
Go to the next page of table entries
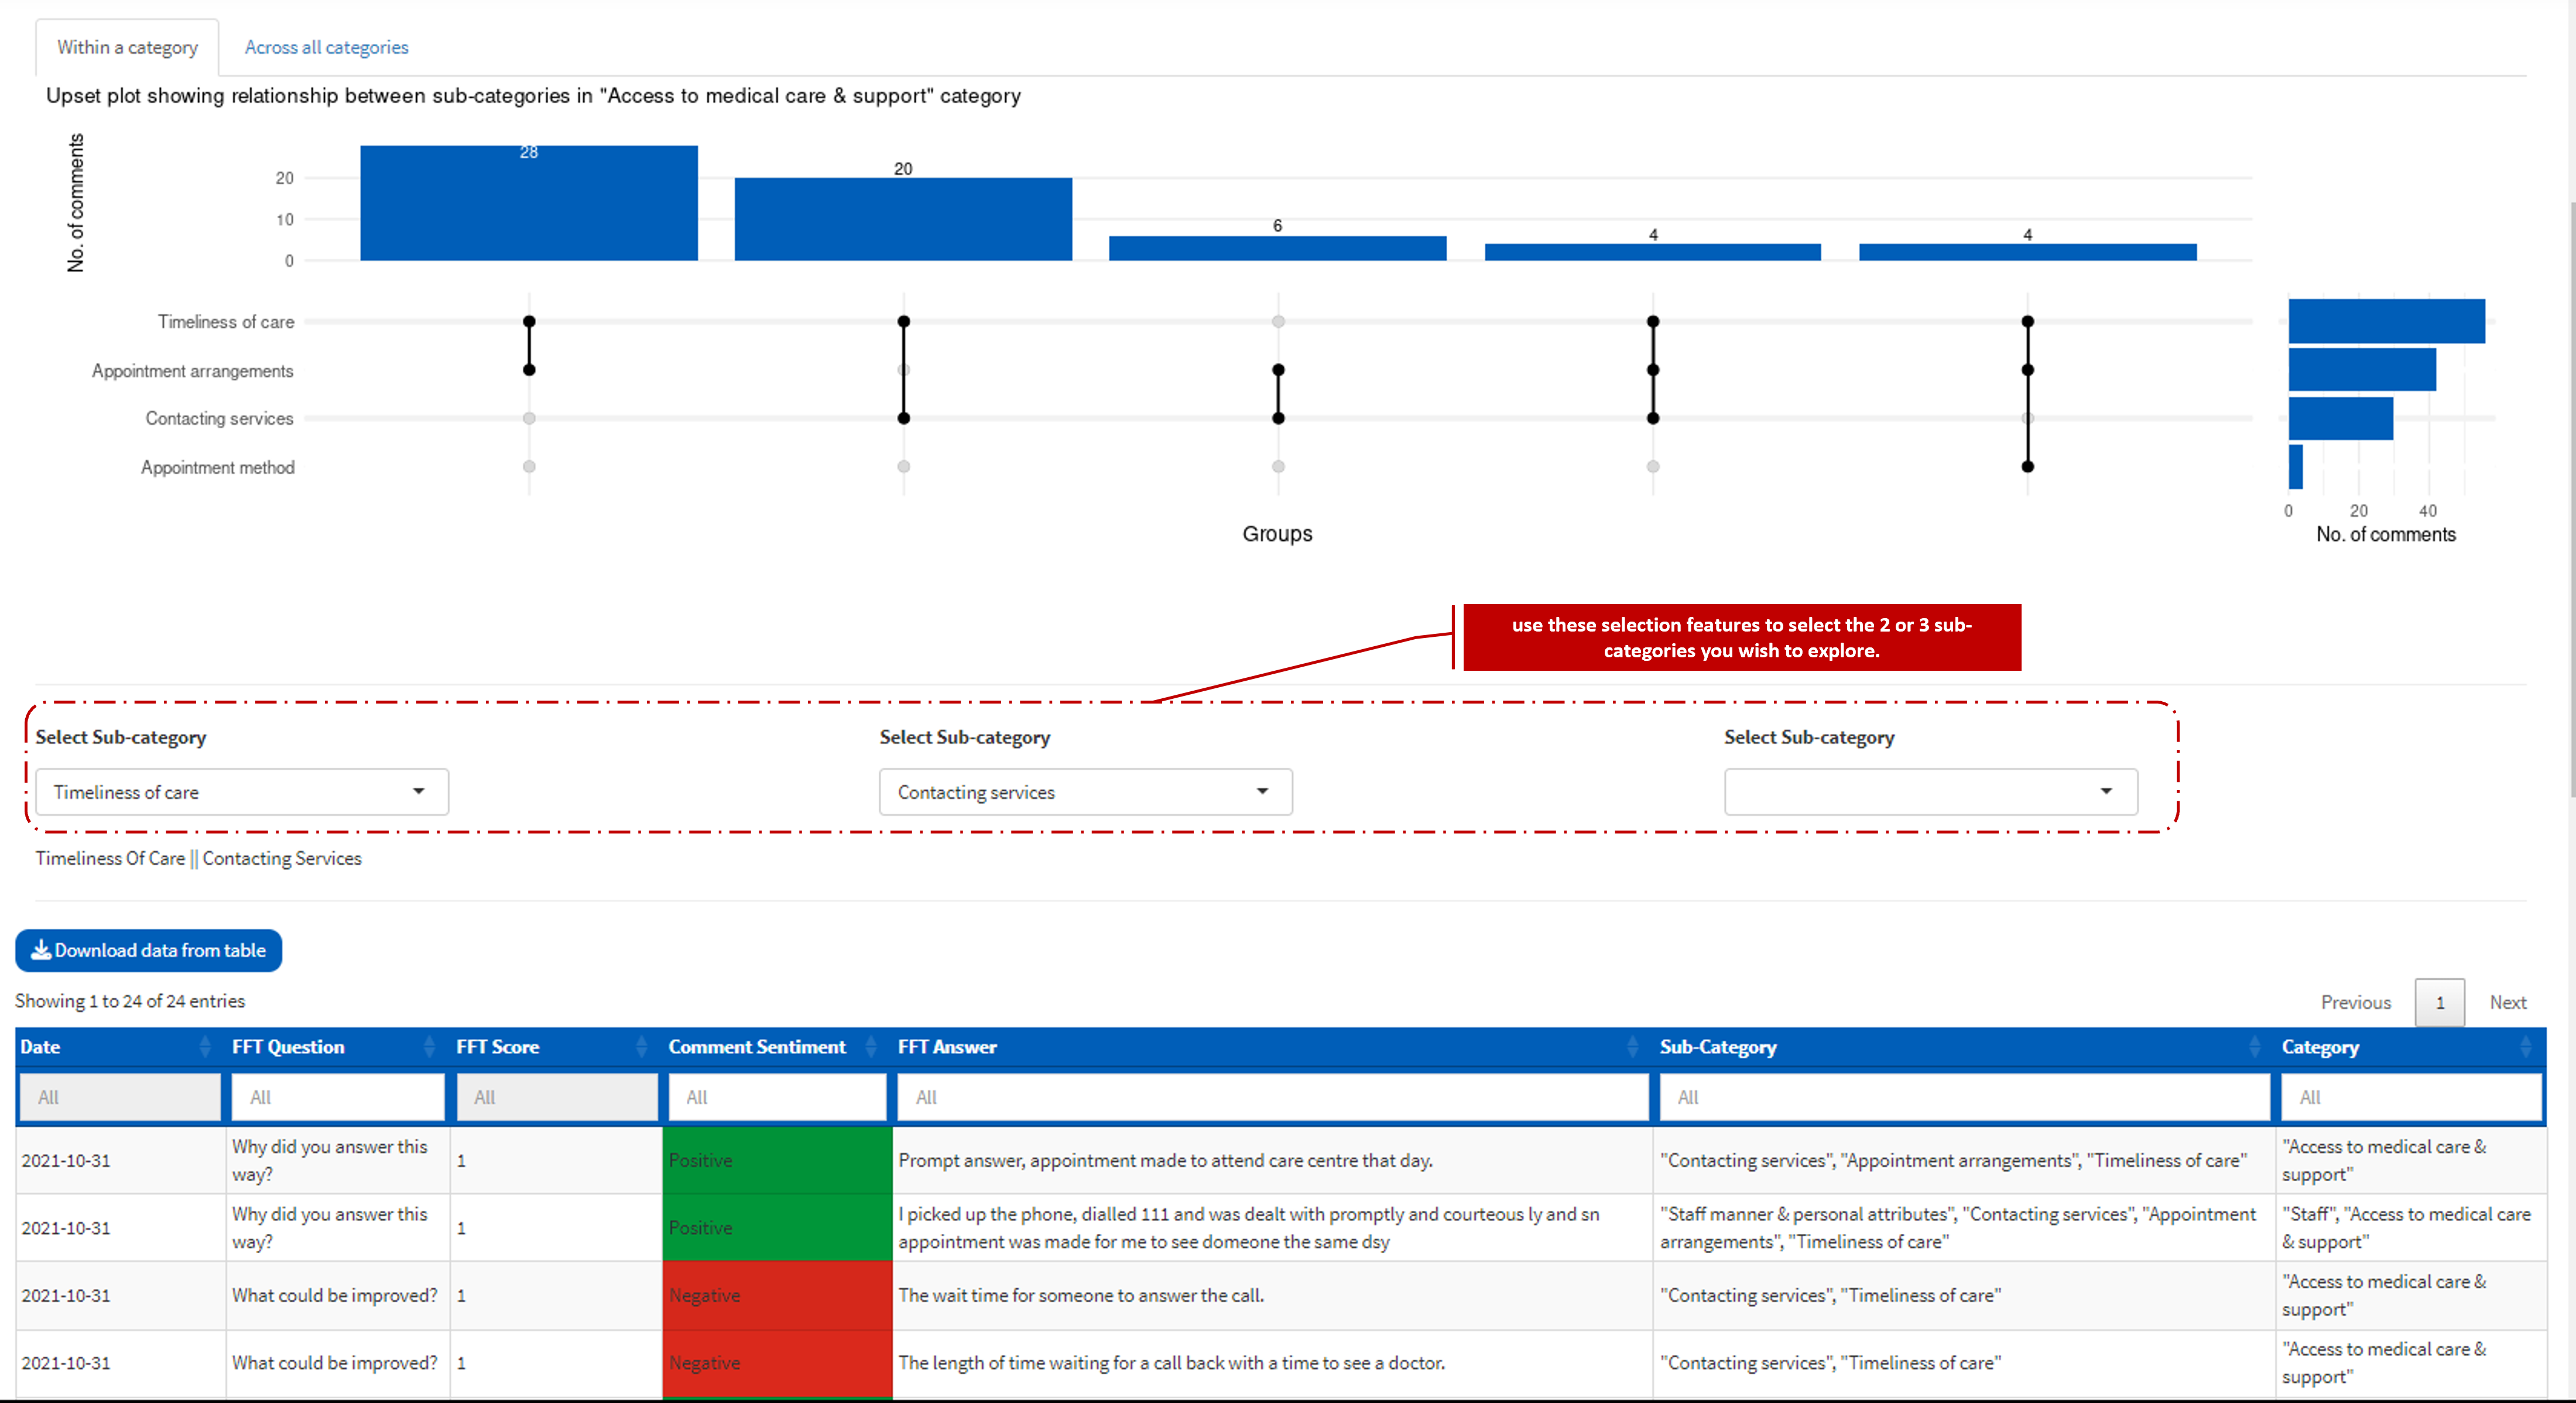tap(2508, 1001)
